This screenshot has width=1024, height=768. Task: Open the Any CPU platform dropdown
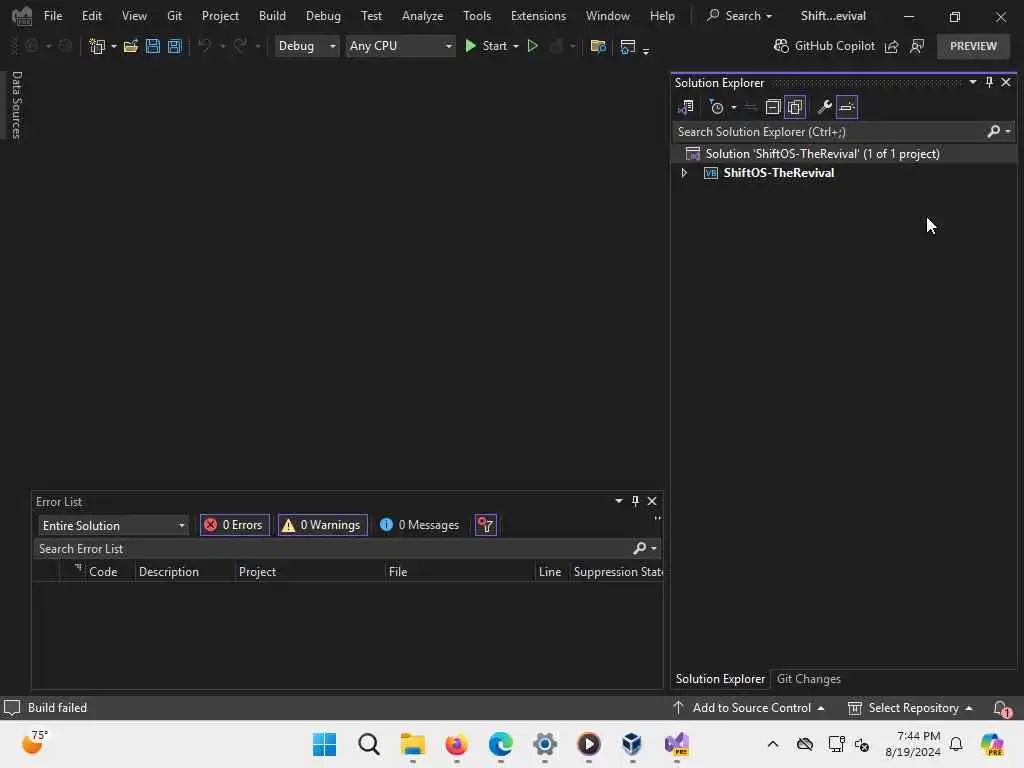[400, 46]
